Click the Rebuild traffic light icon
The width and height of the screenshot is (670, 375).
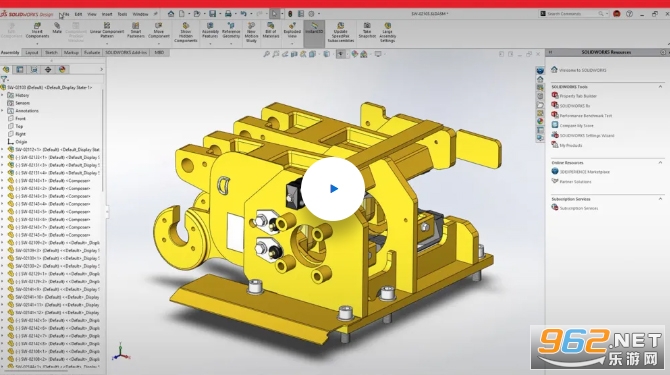[x=290, y=14]
